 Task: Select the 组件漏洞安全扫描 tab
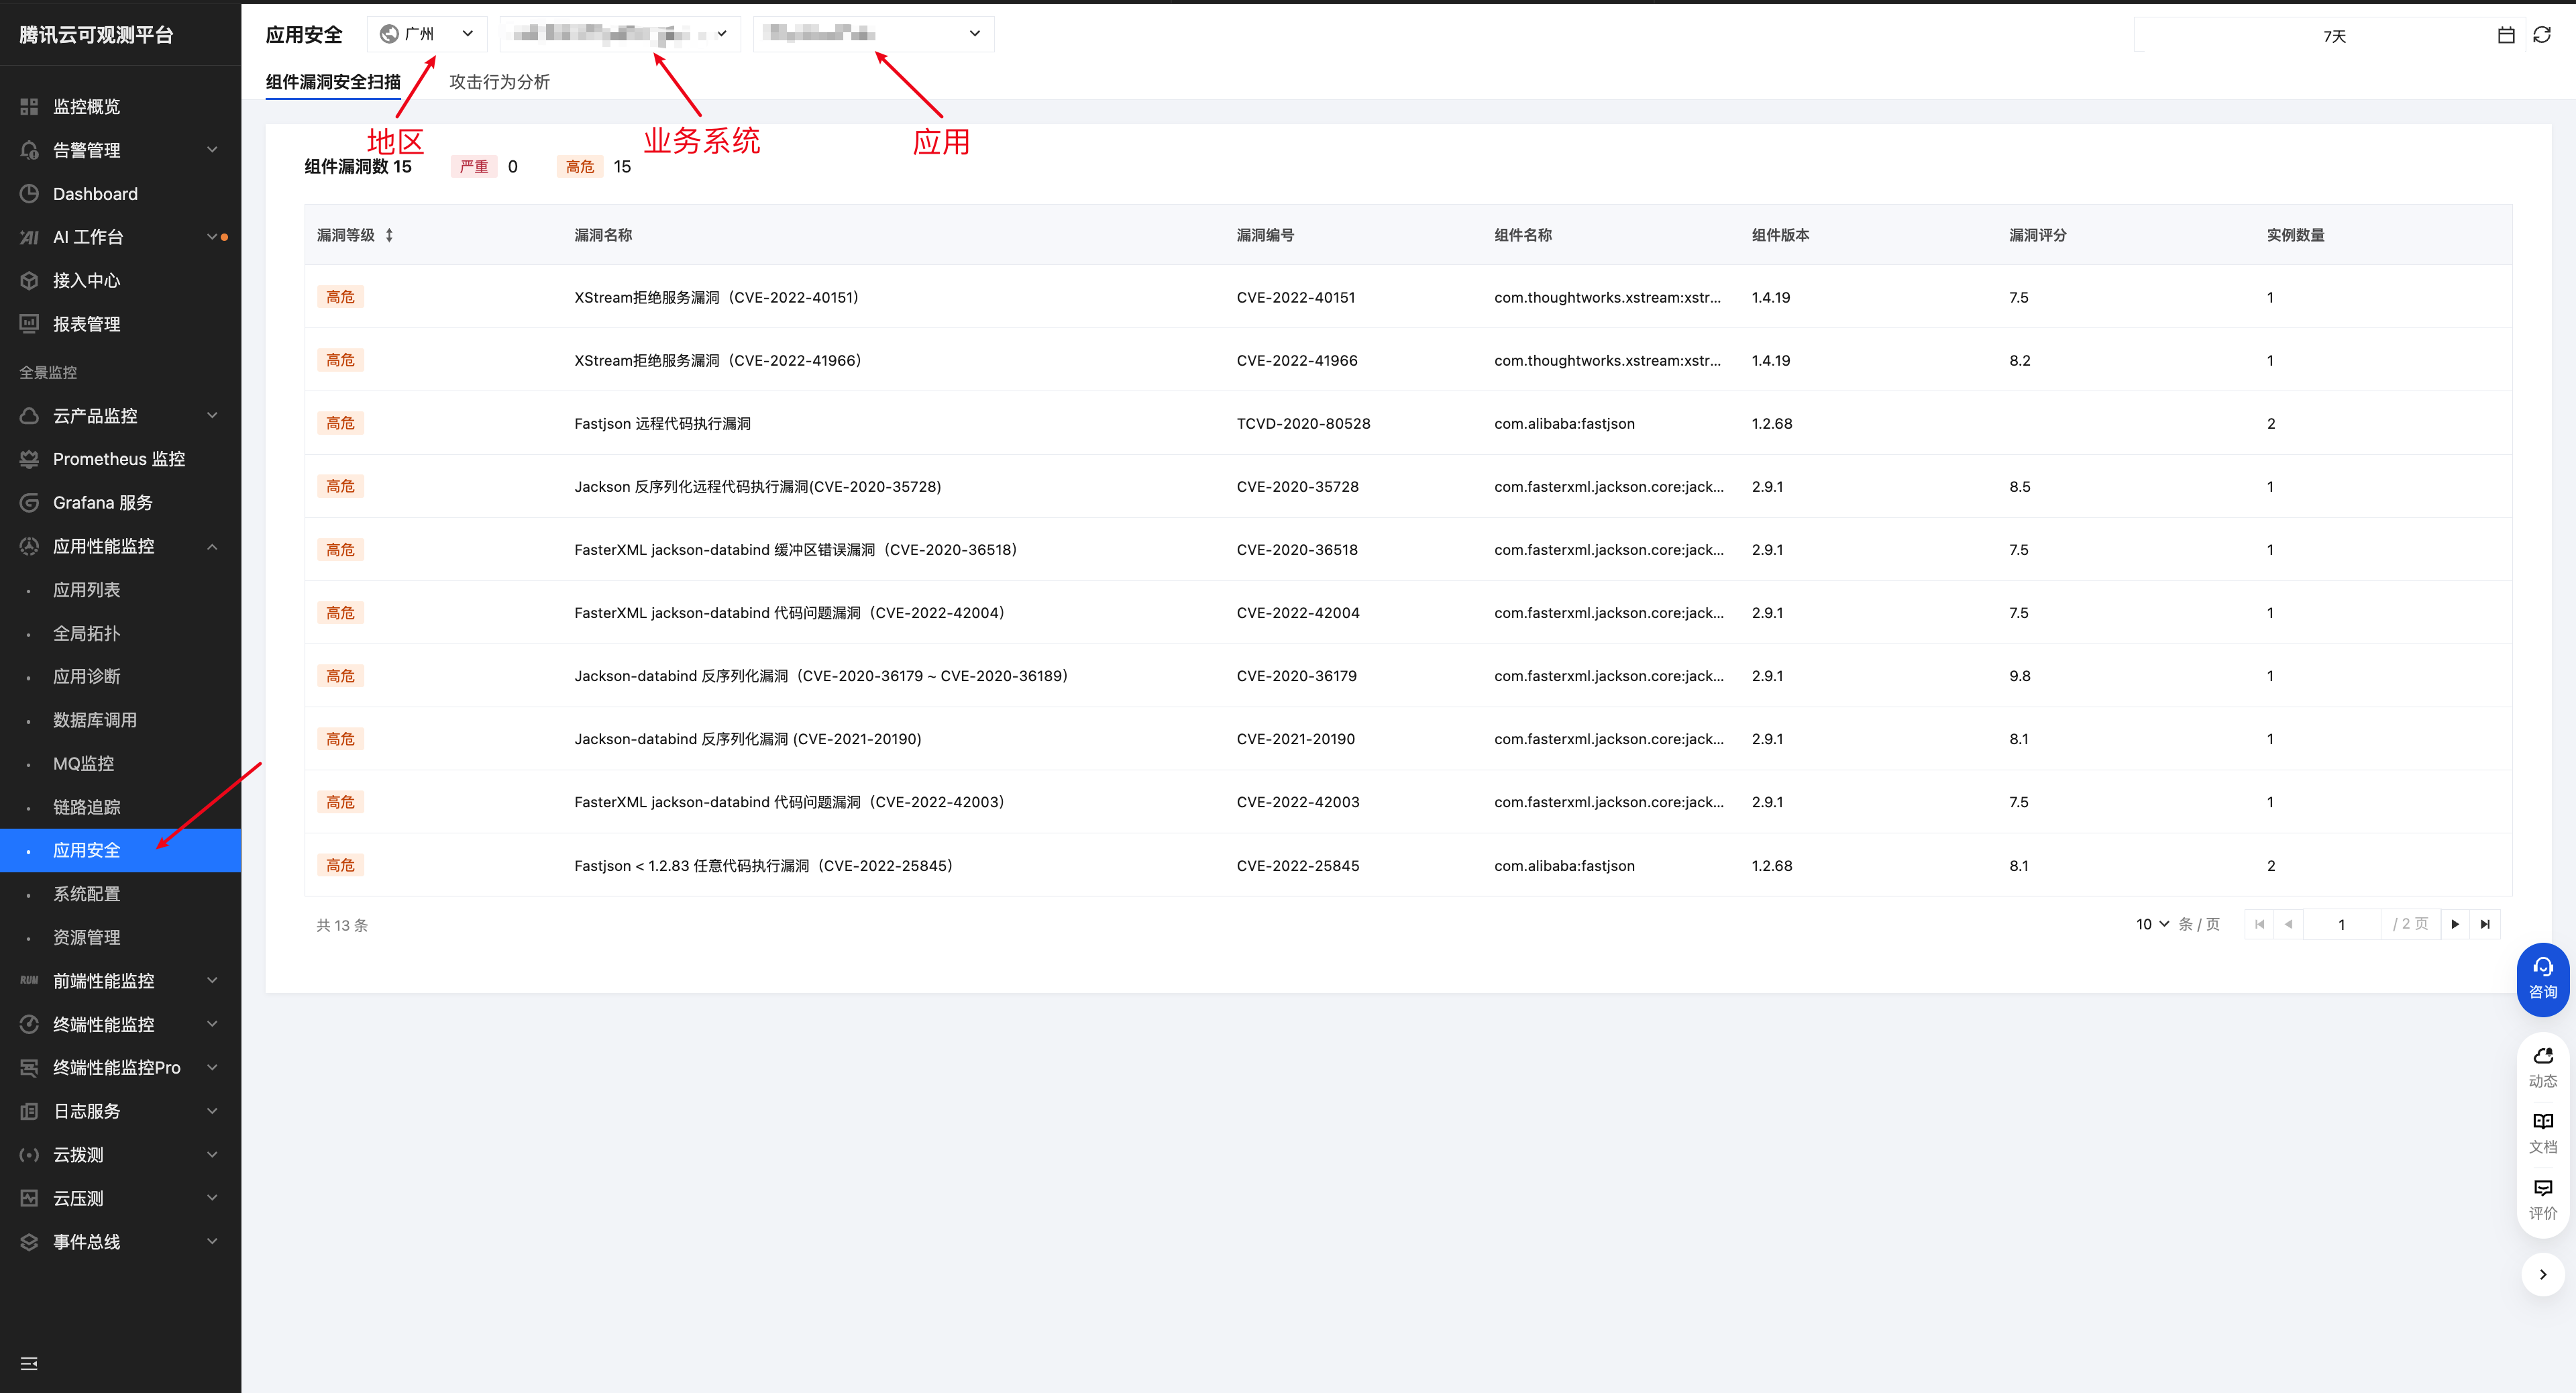333,82
